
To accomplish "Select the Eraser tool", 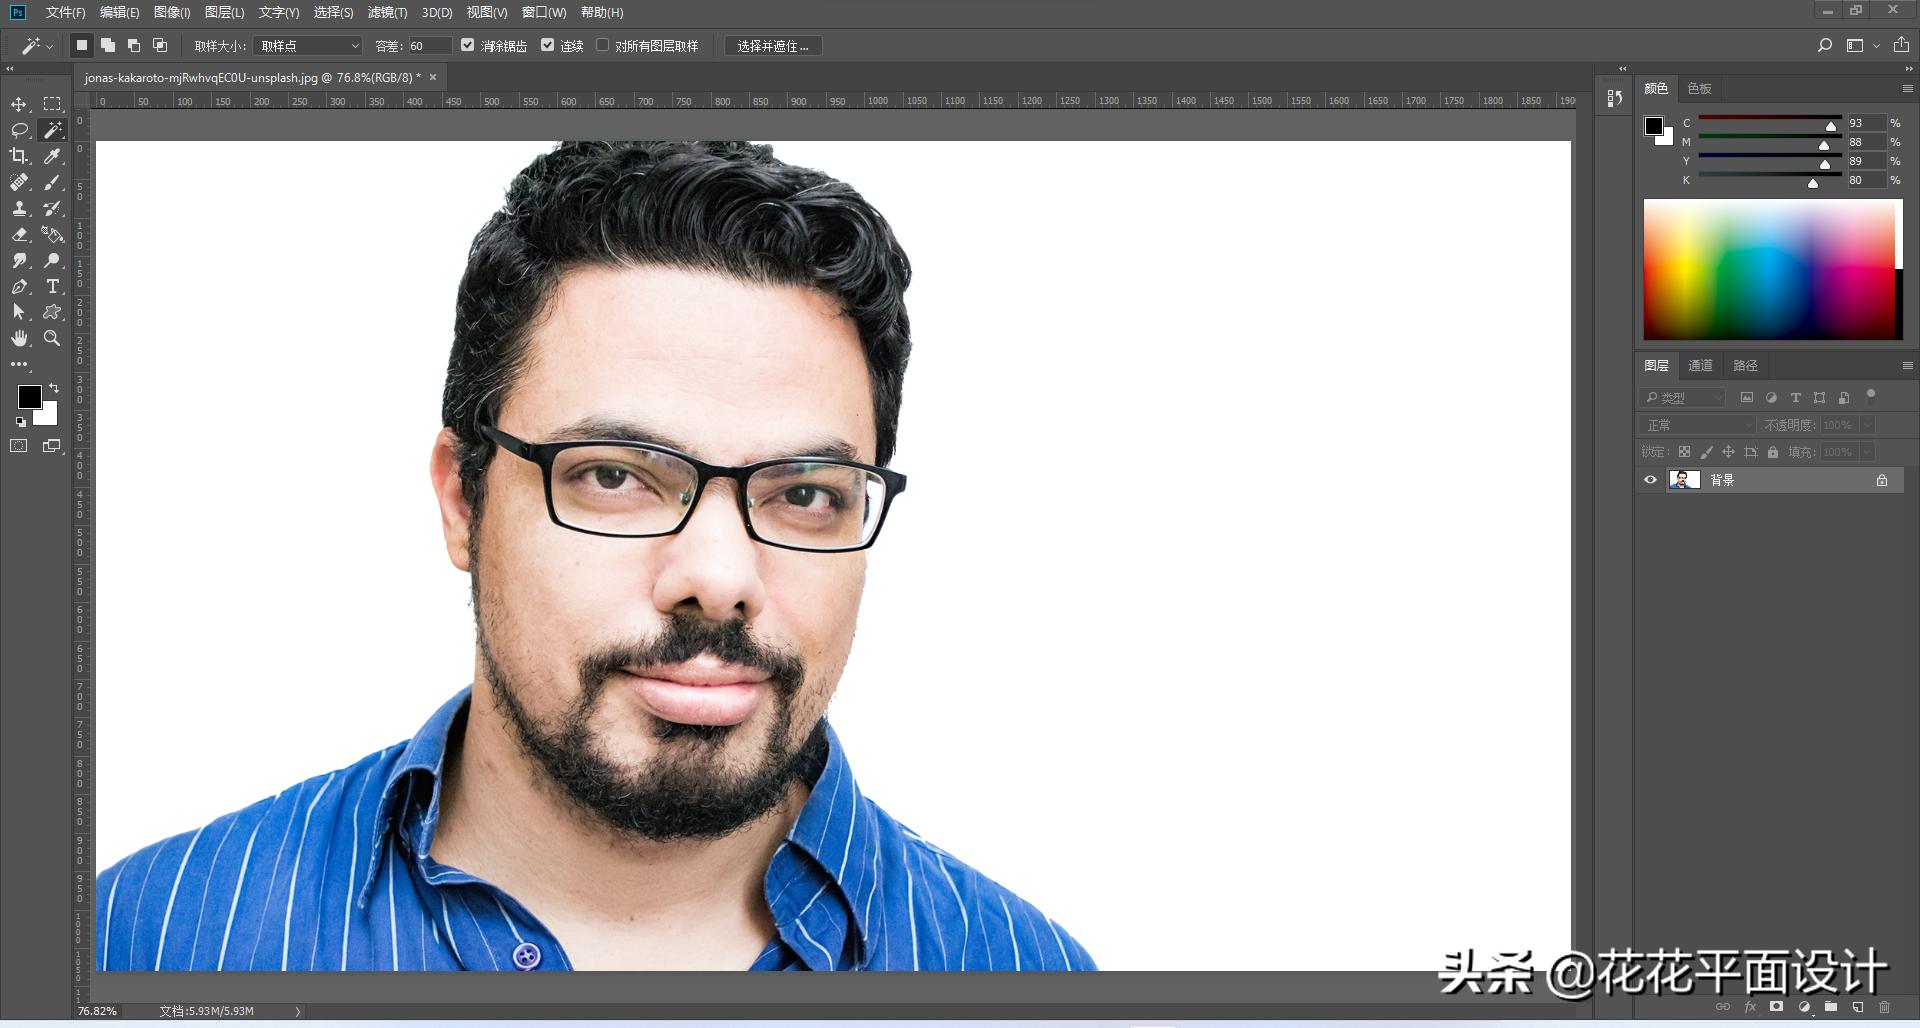I will [19, 235].
